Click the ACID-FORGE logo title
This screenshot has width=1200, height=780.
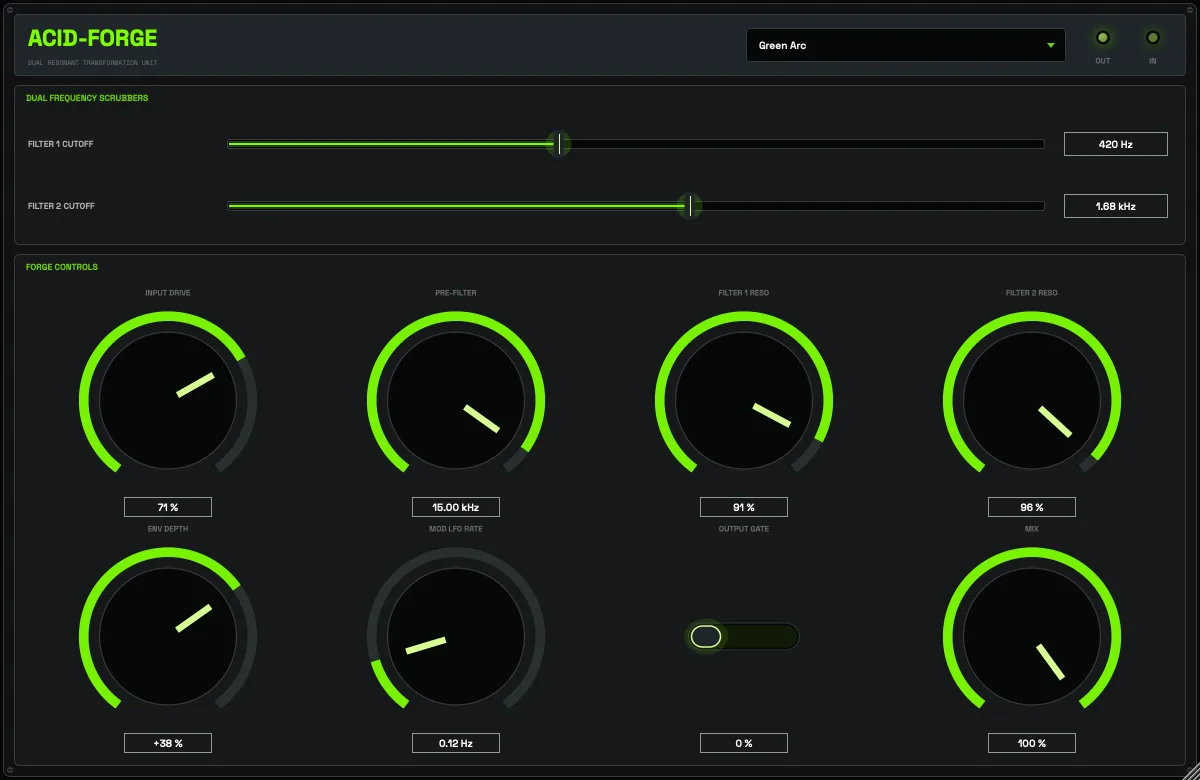[93, 39]
